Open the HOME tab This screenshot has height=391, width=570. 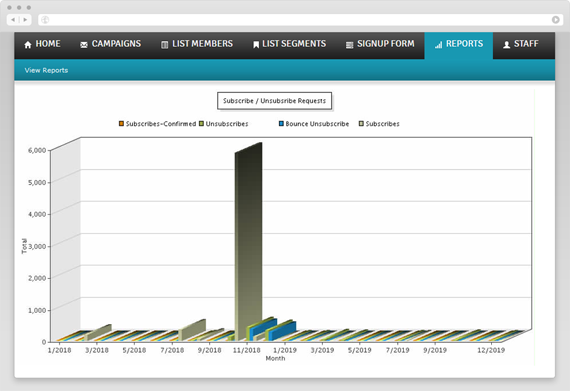tap(42, 45)
